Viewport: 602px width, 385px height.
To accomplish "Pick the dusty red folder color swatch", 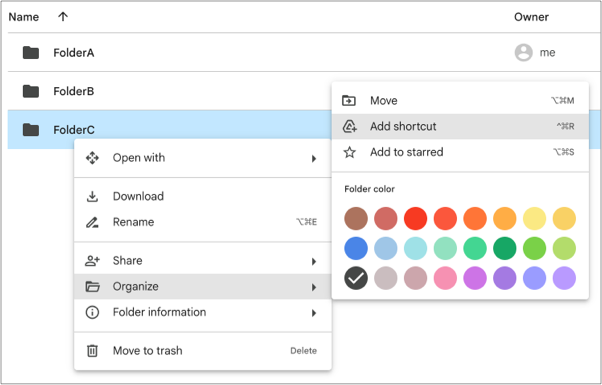I will click(x=385, y=218).
